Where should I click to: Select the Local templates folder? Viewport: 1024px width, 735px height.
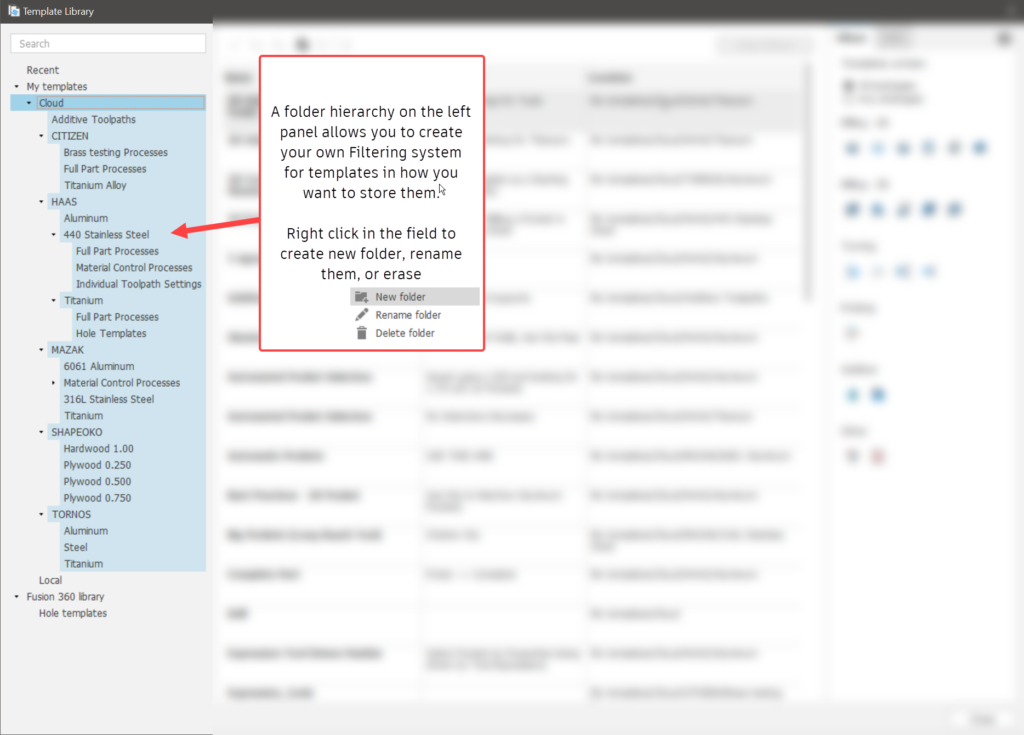click(x=50, y=580)
